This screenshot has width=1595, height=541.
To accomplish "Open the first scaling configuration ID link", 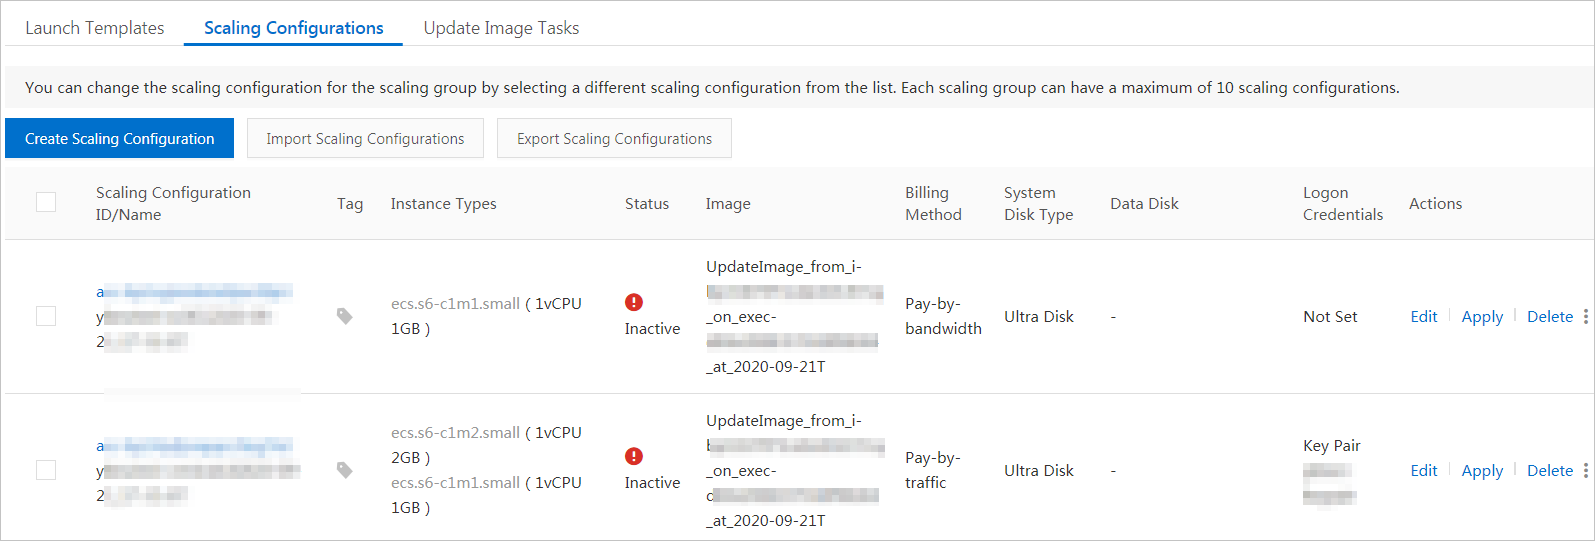I will (x=194, y=291).
